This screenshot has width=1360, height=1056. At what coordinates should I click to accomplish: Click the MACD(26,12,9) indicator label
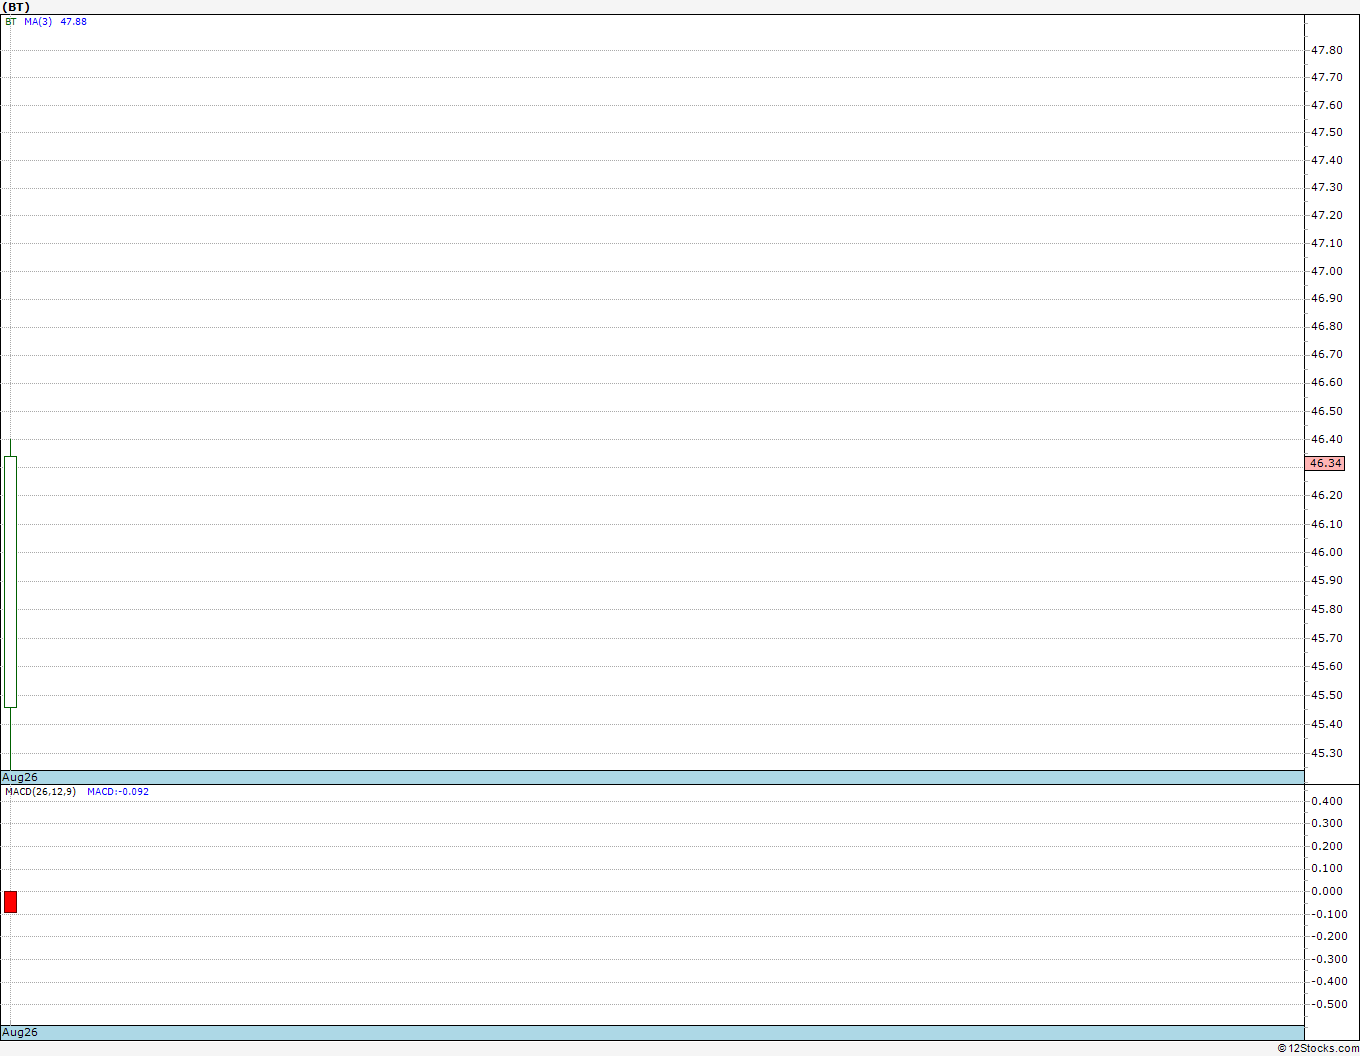point(40,792)
